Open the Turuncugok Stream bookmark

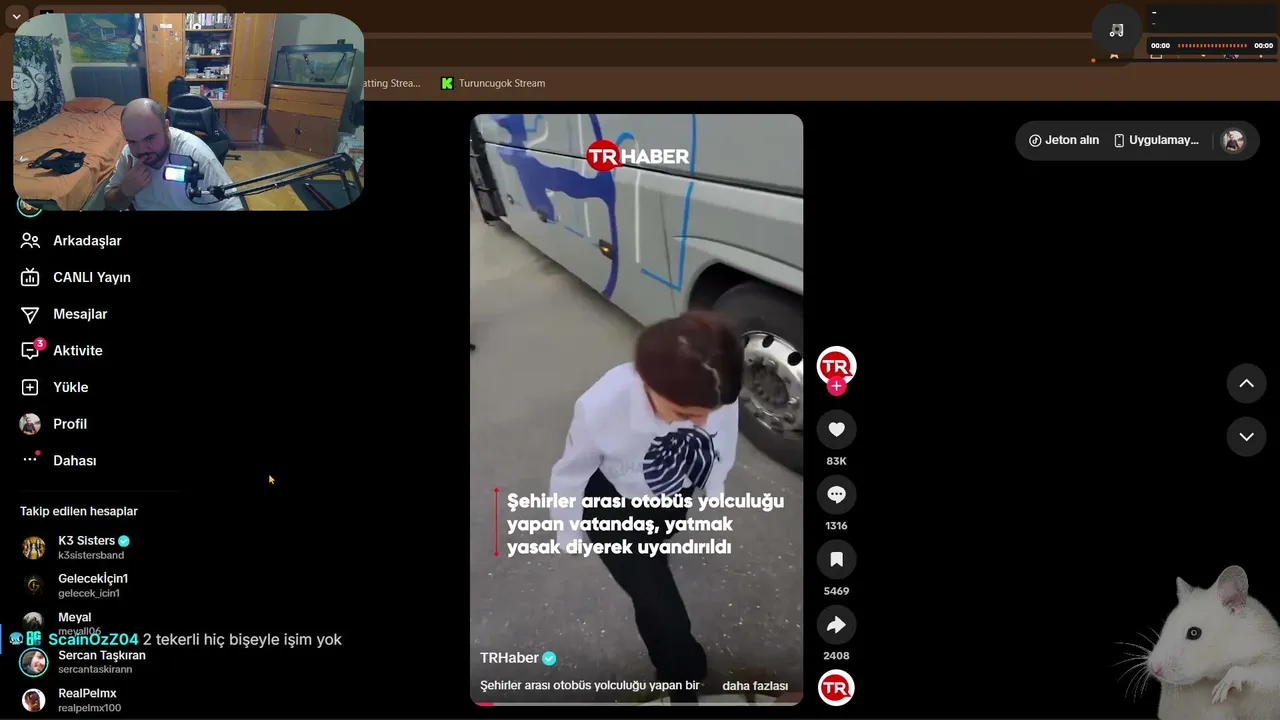tap(493, 83)
